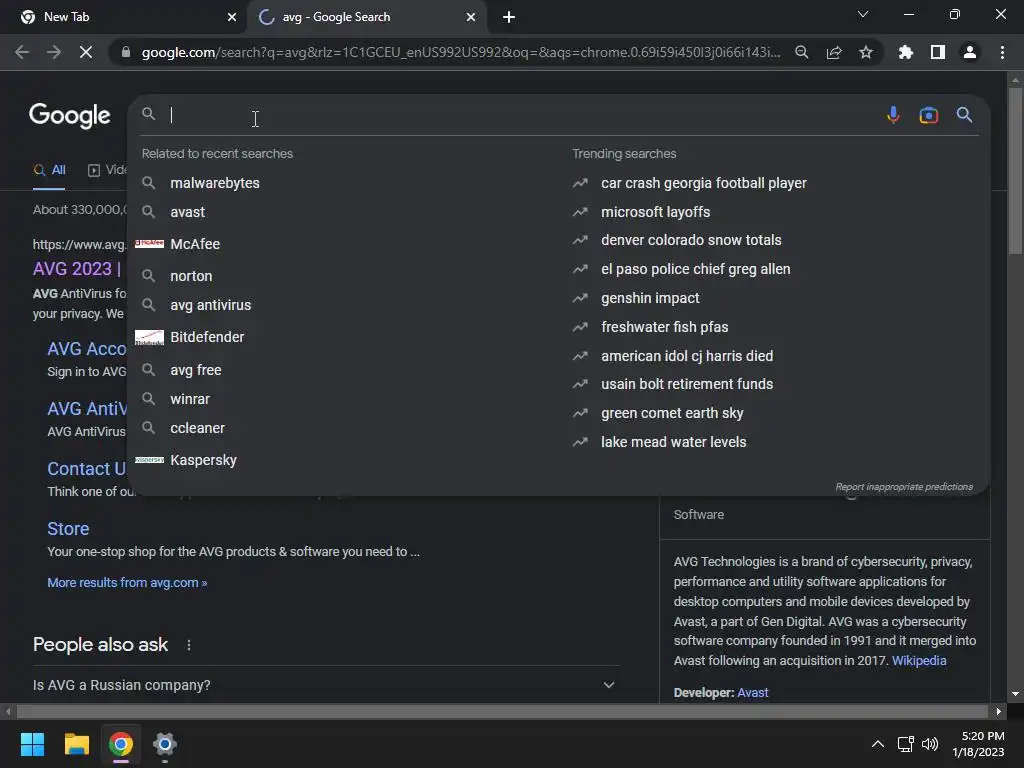Image resolution: width=1024 pixels, height=768 pixels.
Task: Open the volume control in tray
Action: point(929,744)
